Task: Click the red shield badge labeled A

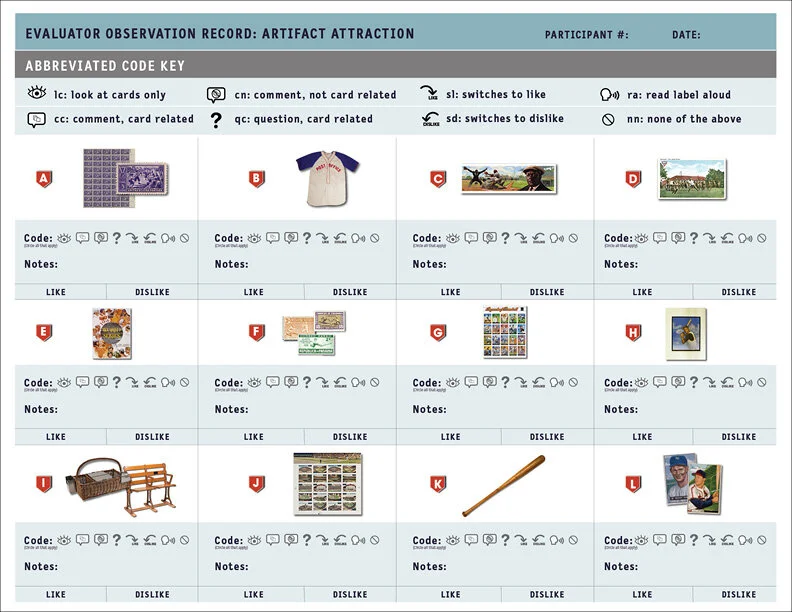Action: 44,179
